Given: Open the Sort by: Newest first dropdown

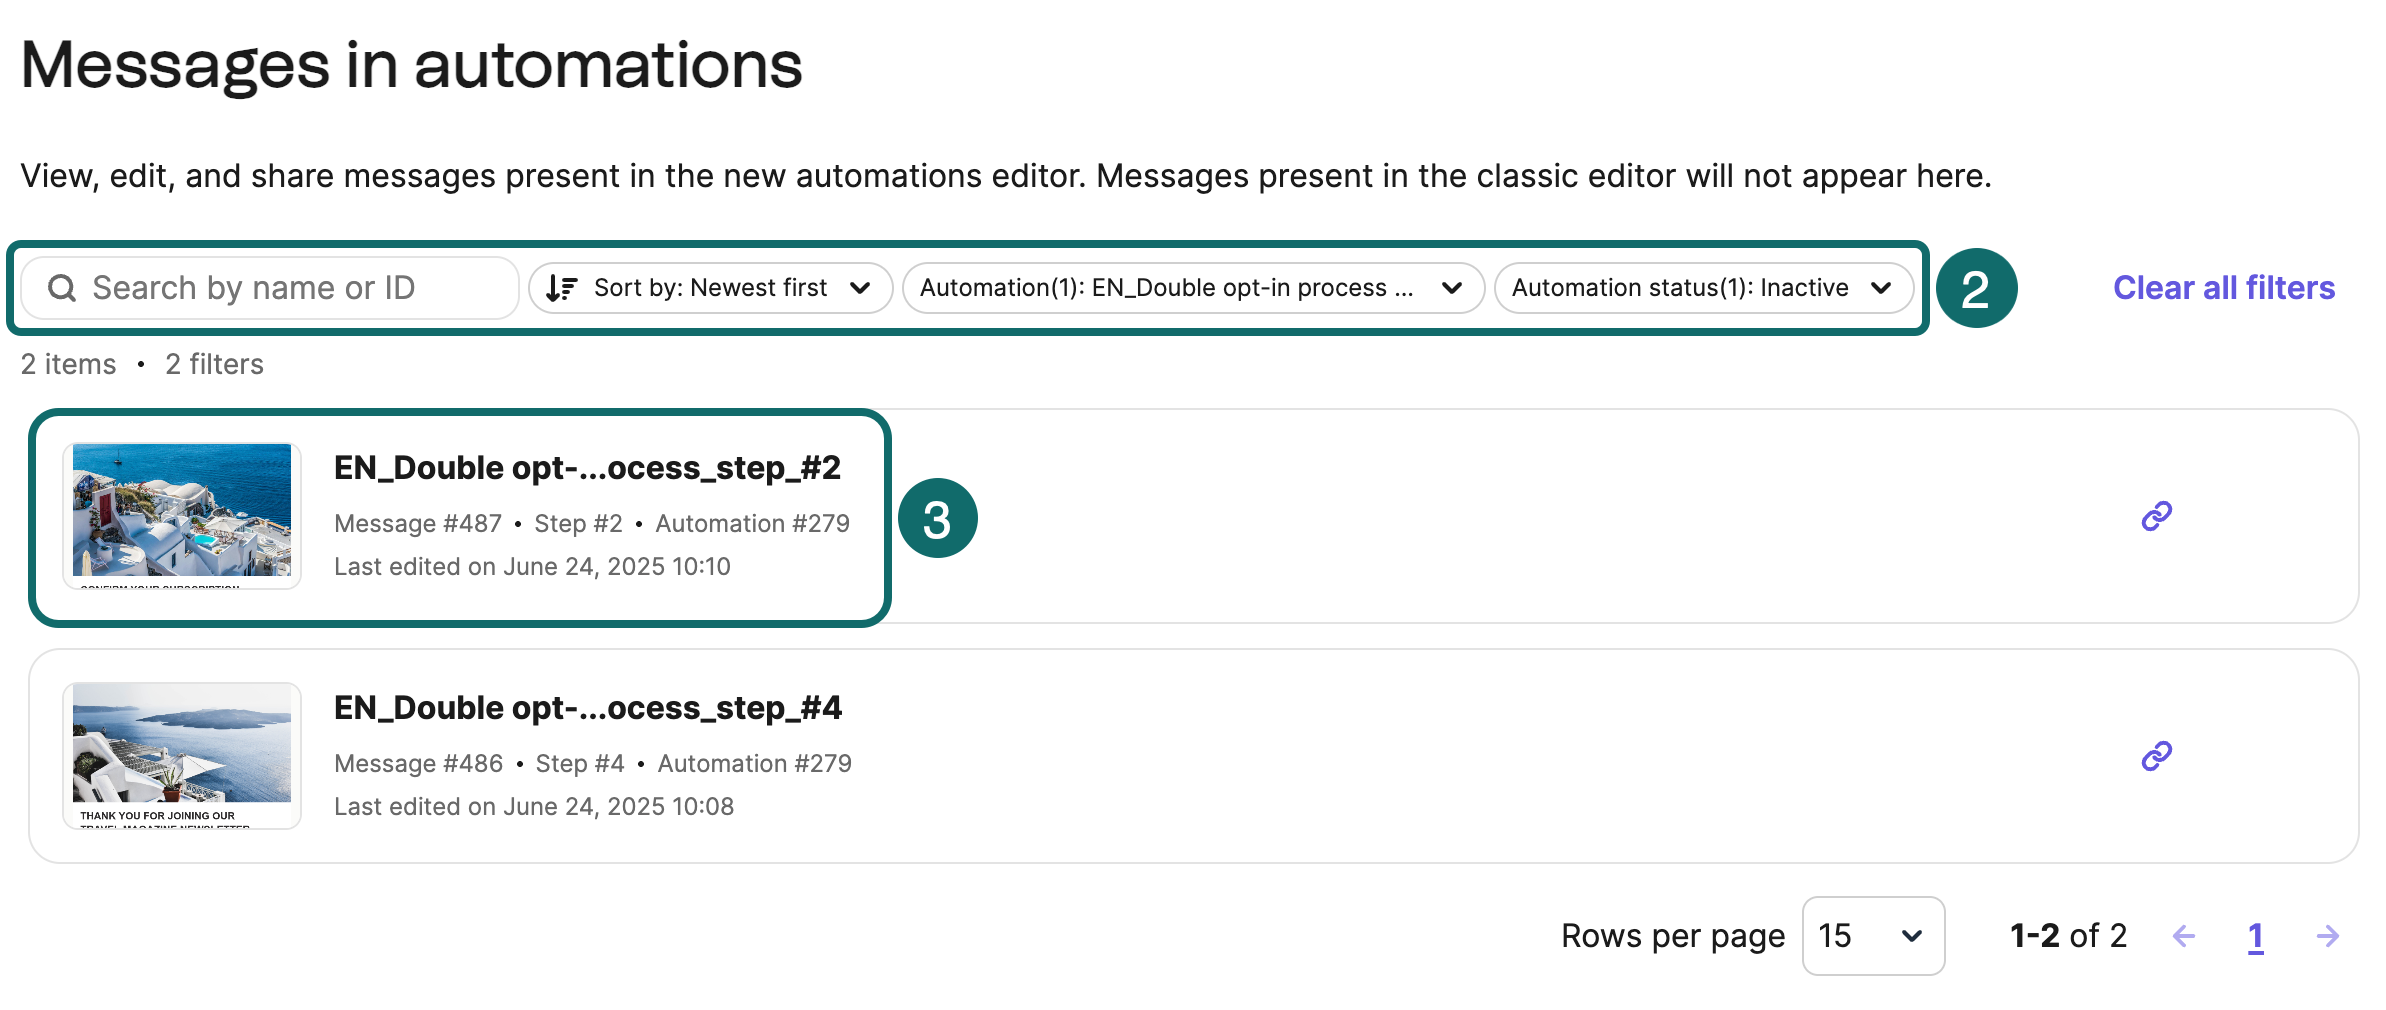Looking at the screenshot, I should pos(710,287).
